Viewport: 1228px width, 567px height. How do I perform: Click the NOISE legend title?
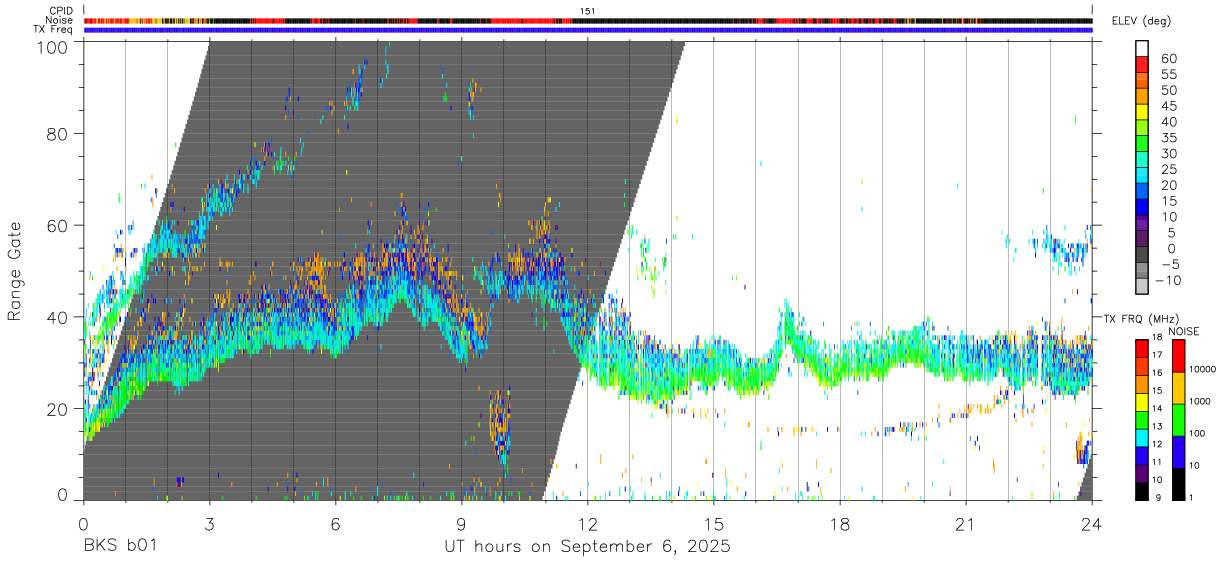tap(1184, 331)
